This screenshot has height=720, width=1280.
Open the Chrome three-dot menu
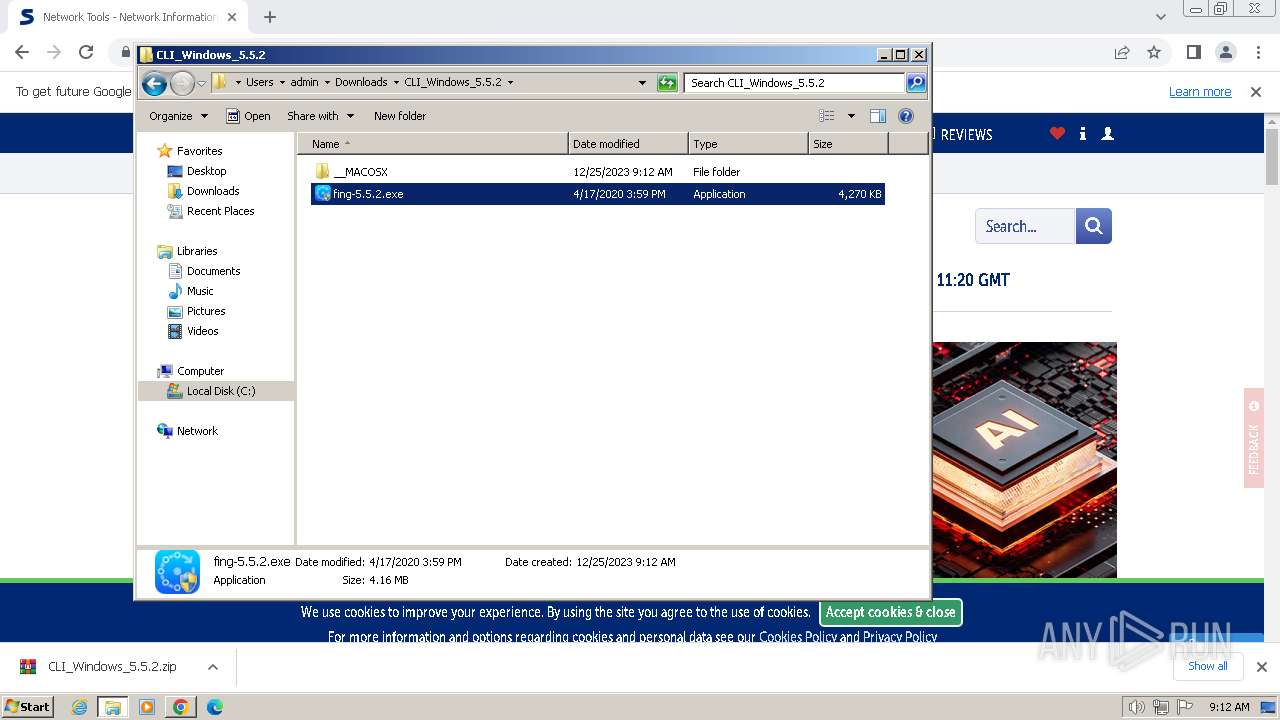click(1257, 52)
